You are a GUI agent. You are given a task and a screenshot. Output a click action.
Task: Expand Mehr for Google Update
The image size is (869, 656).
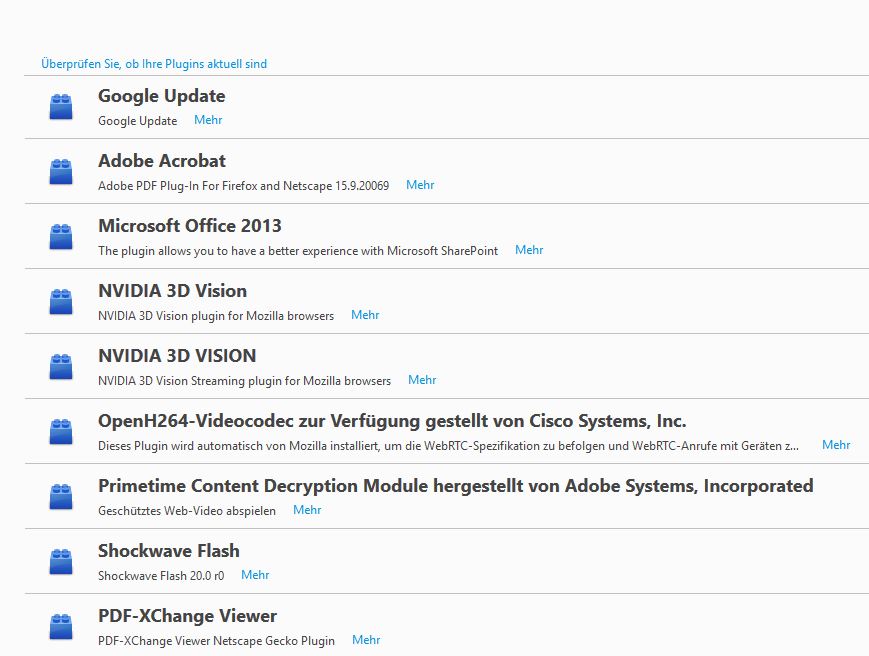[208, 120]
